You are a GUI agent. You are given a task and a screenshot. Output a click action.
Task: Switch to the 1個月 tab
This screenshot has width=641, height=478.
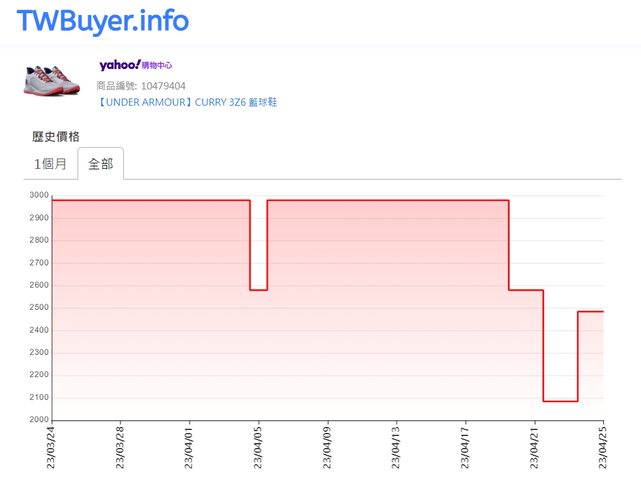tap(50, 163)
